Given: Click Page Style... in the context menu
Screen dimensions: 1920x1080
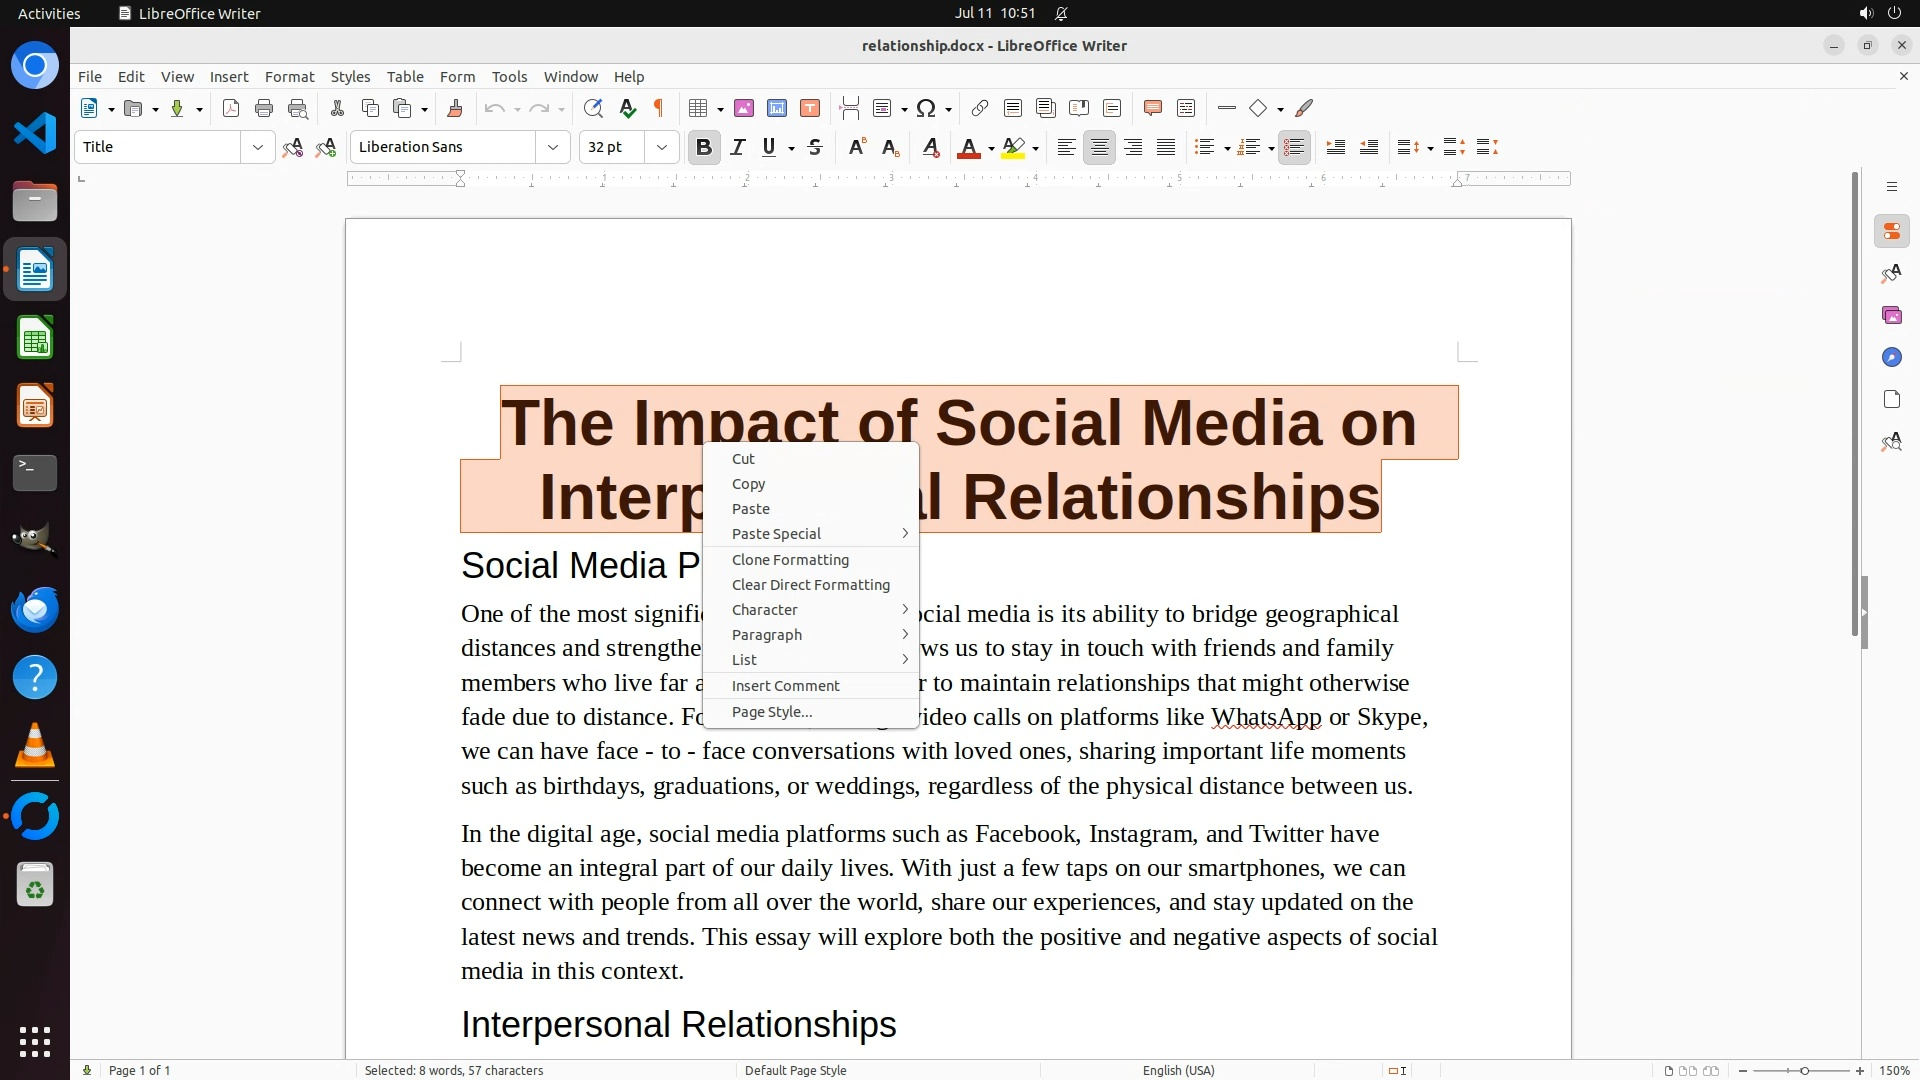Looking at the screenshot, I should (772, 712).
